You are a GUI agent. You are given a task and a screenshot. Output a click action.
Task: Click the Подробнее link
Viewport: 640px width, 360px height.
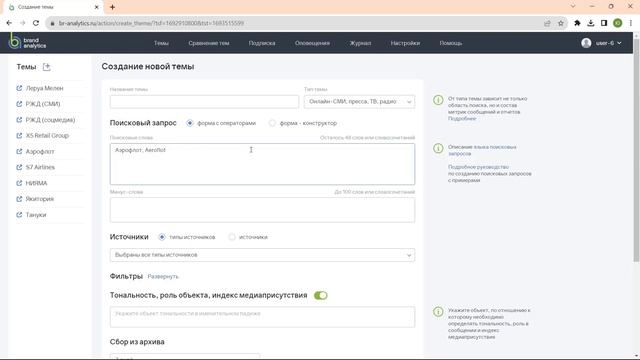pyautogui.click(x=462, y=118)
